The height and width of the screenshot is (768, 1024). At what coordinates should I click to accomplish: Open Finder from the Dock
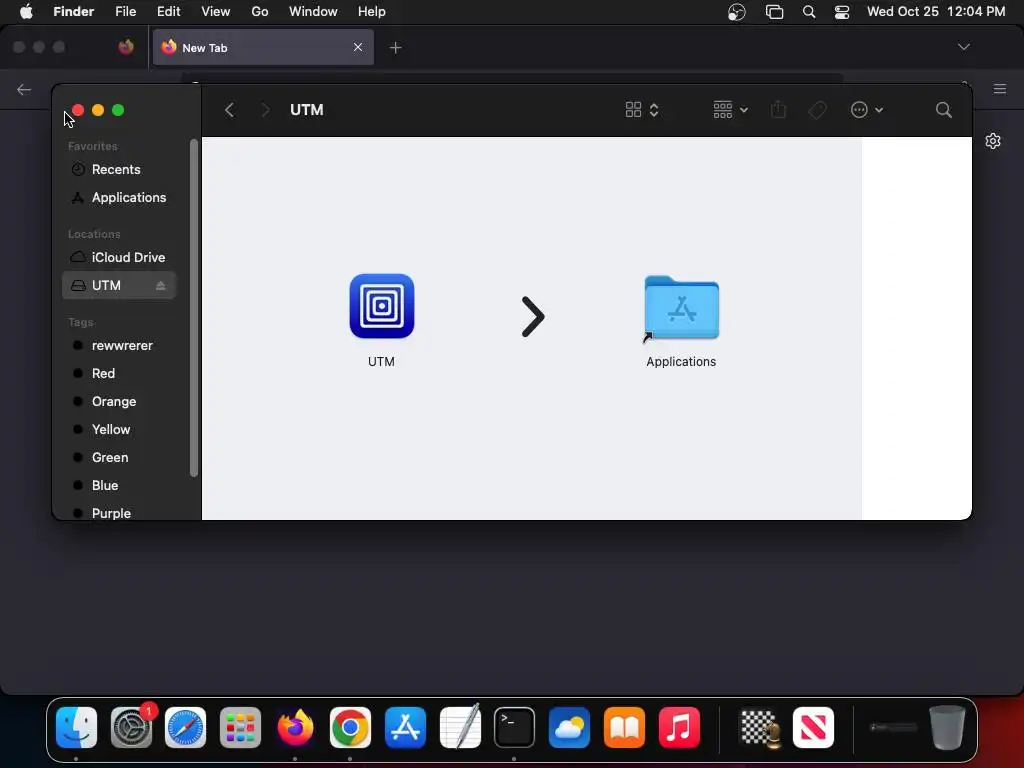76,728
